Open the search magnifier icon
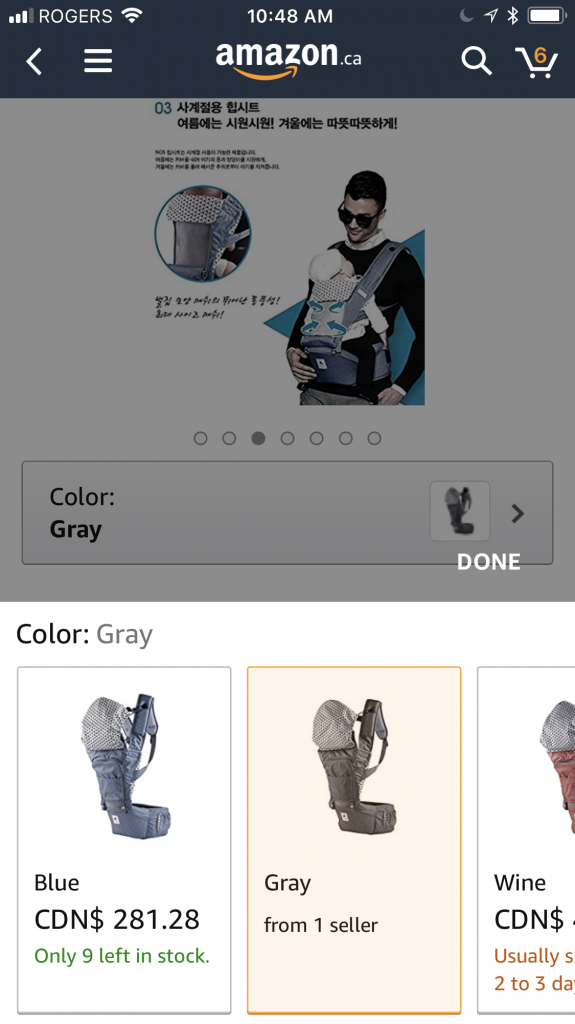The width and height of the screenshot is (575, 1024). (x=476, y=61)
